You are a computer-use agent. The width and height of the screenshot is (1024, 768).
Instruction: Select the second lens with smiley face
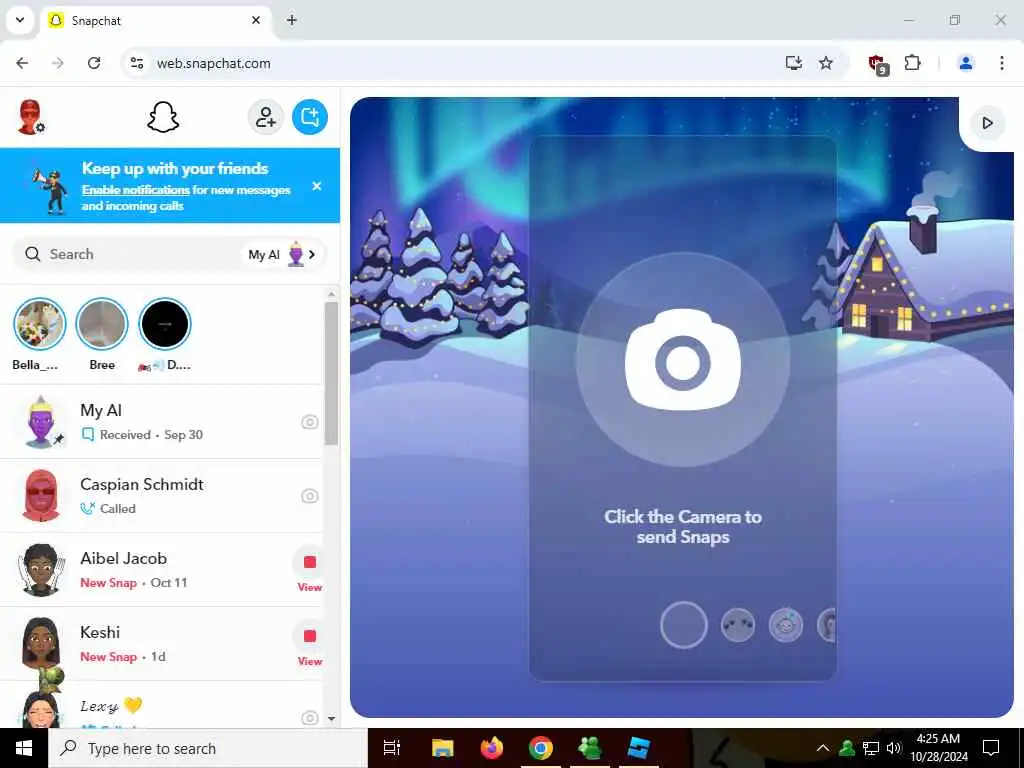[x=786, y=625]
